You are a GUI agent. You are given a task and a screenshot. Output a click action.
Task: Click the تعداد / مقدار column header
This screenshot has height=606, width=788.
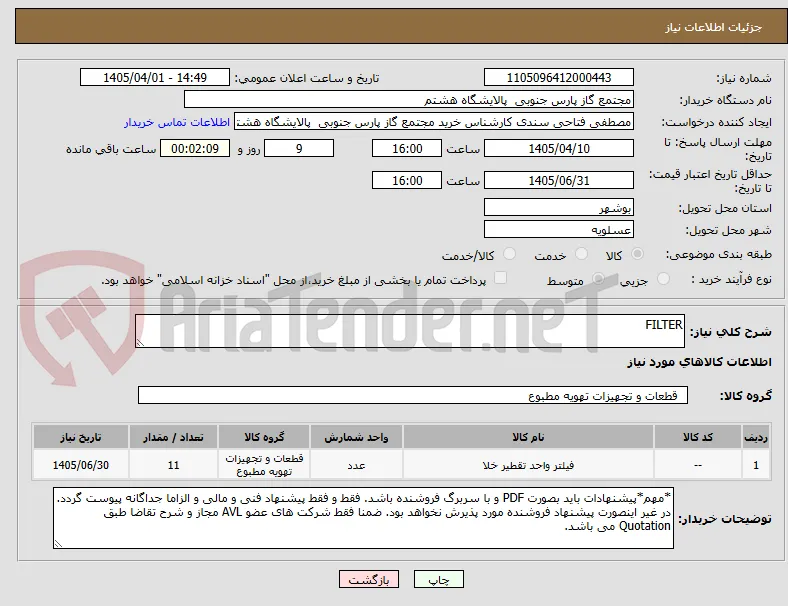coord(173,437)
